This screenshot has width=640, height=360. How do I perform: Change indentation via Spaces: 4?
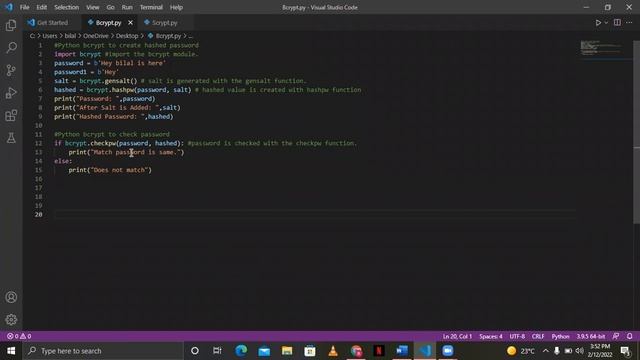pos(491,336)
